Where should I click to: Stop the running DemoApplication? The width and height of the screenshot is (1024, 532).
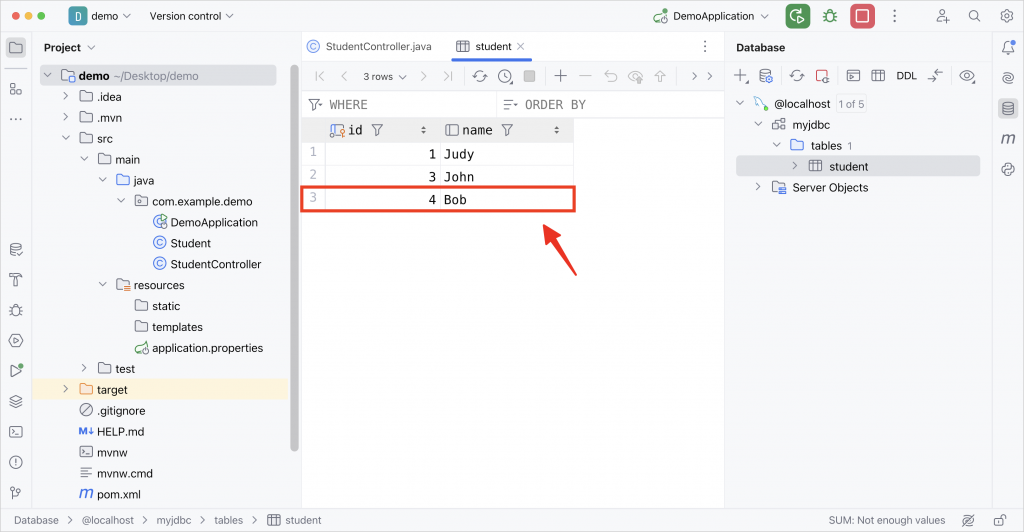[x=862, y=16]
